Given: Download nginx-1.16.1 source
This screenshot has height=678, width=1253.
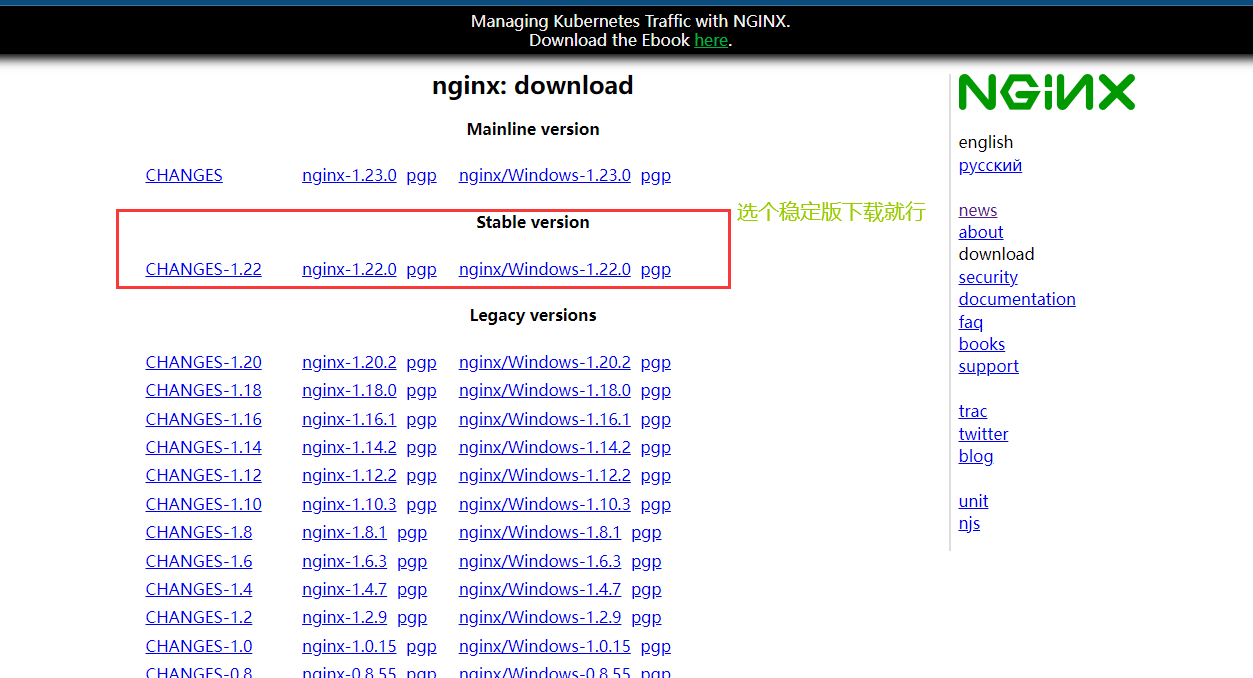Looking at the screenshot, I should point(349,419).
